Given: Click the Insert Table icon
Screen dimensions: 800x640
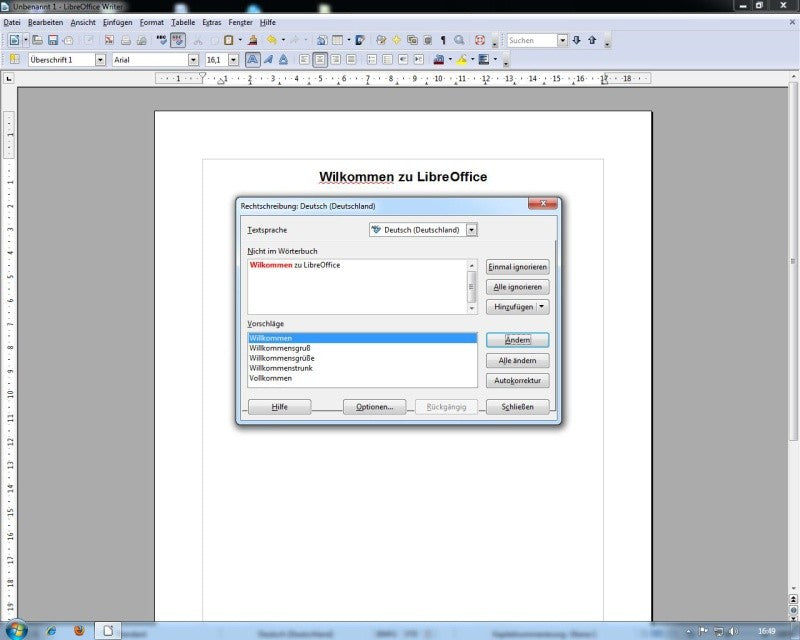Looking at the screenshot, I should tap(338, 40).
